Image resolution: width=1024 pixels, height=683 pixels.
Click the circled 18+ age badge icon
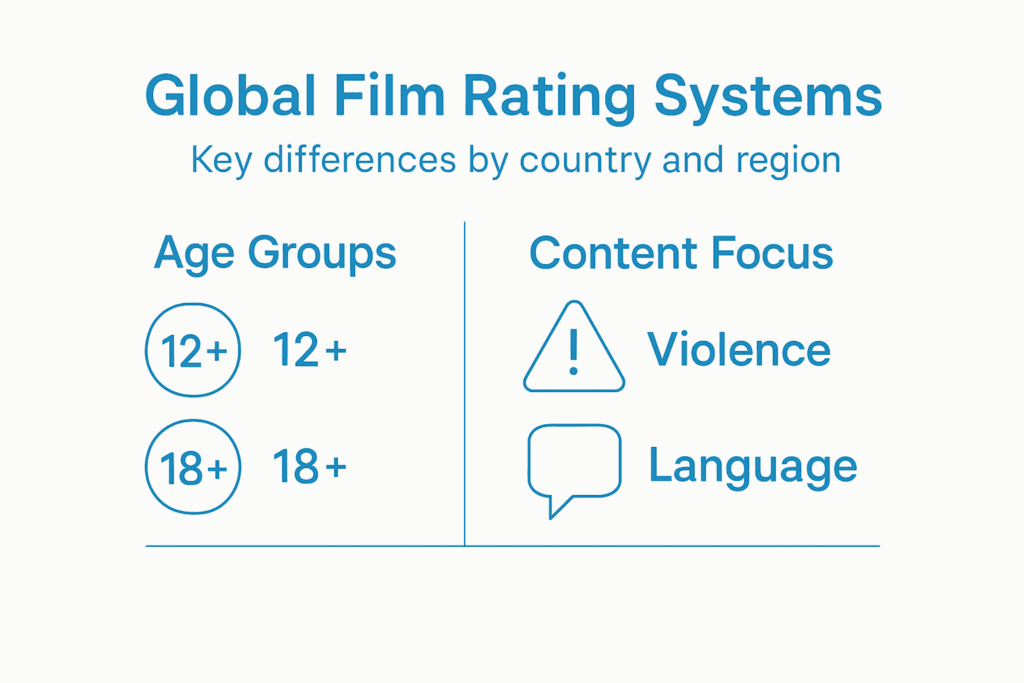click(193, 467)
